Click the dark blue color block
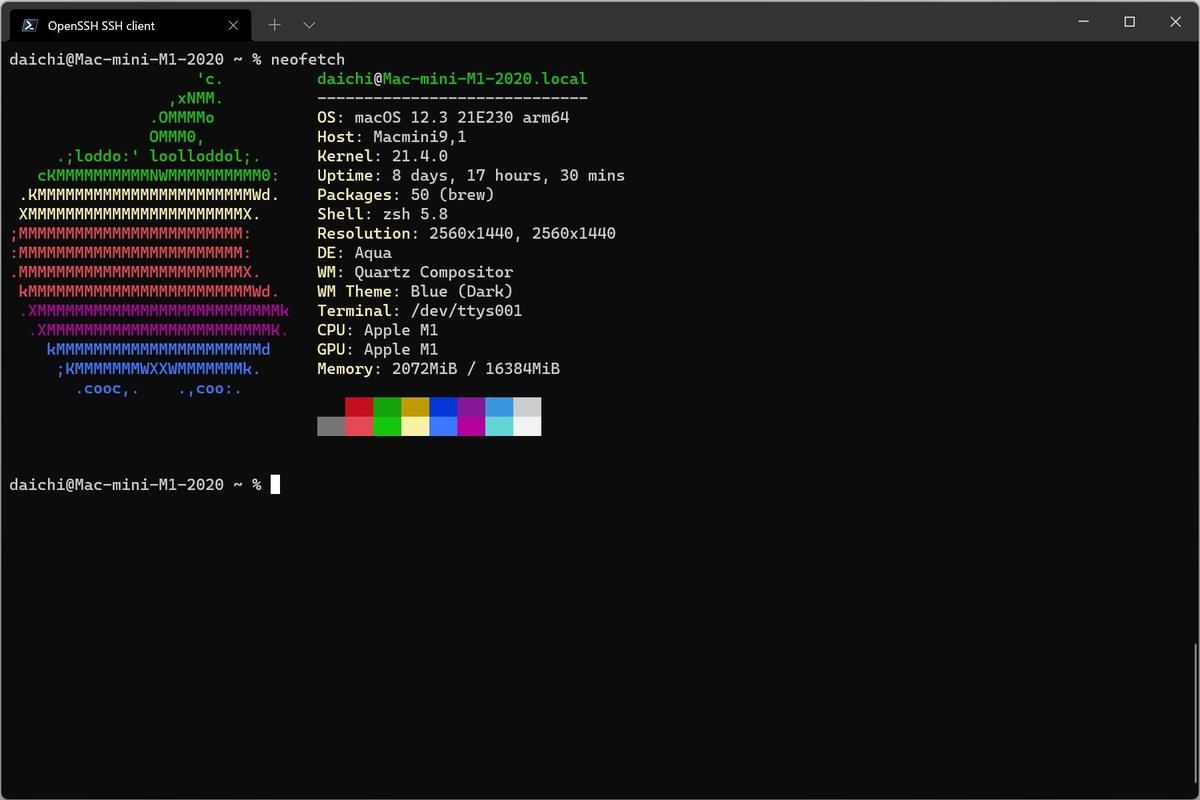Screen dimensions: 1200x800 pyautogui.click(x=443, y=407)
